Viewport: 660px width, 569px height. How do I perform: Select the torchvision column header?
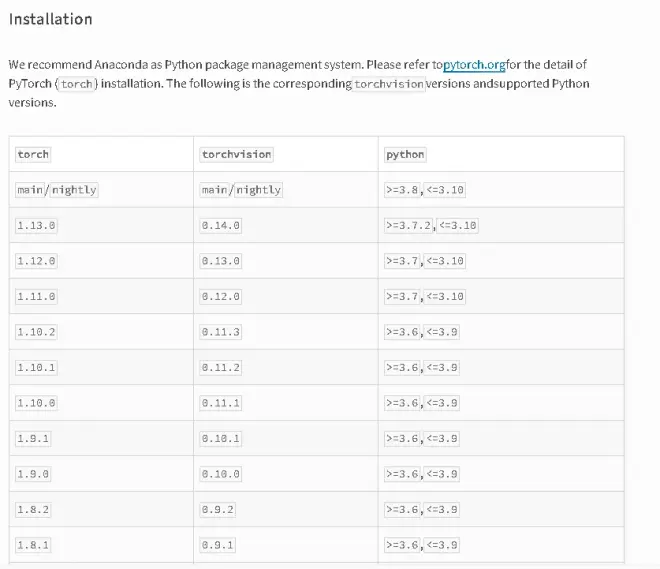pos(237,154)
